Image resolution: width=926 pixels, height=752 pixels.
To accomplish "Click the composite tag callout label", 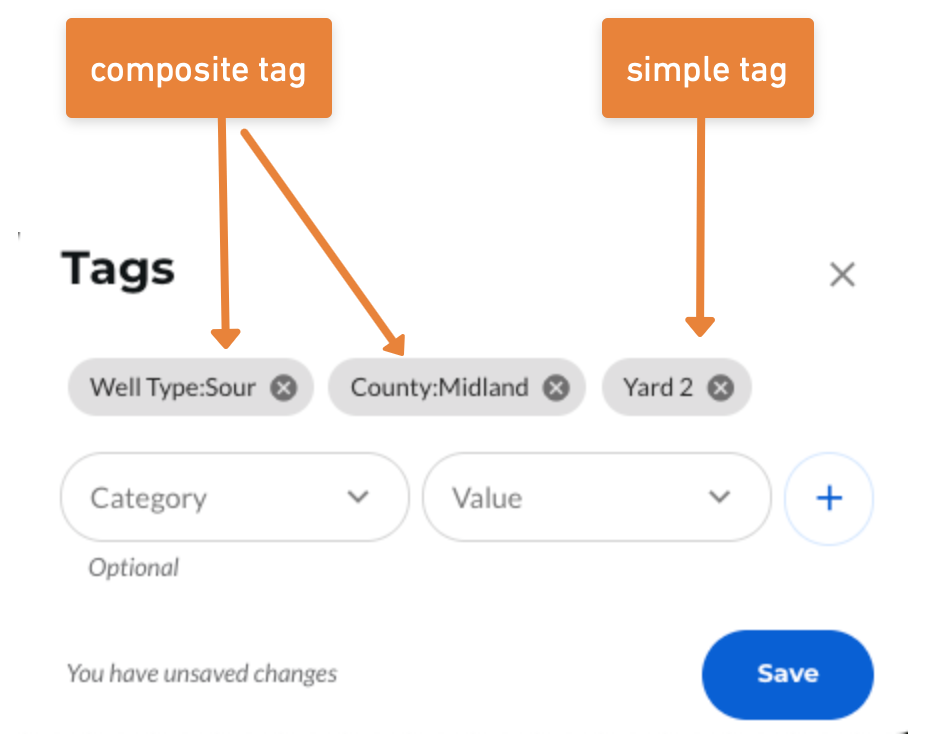I will pyautogui.click(x=198, y=67).
